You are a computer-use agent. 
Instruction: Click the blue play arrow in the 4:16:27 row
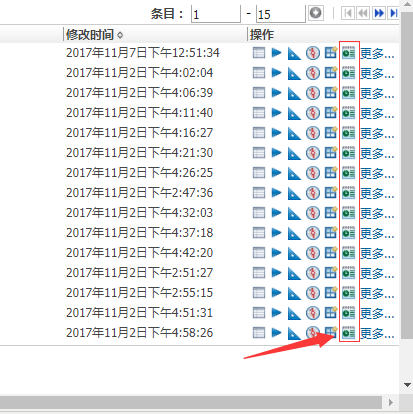tap(276, 133)
